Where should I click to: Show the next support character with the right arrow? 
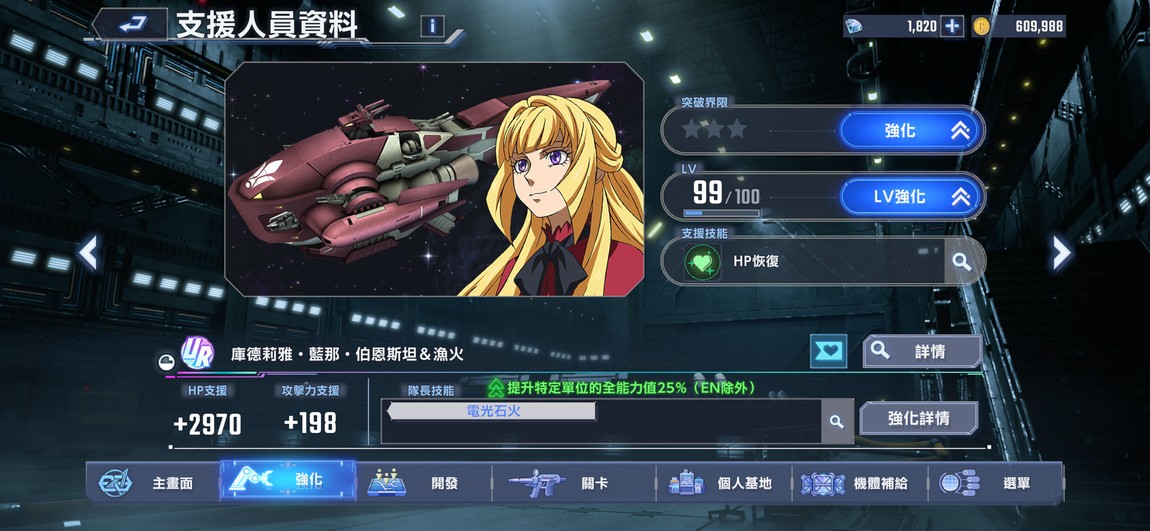pos(1061,253)
